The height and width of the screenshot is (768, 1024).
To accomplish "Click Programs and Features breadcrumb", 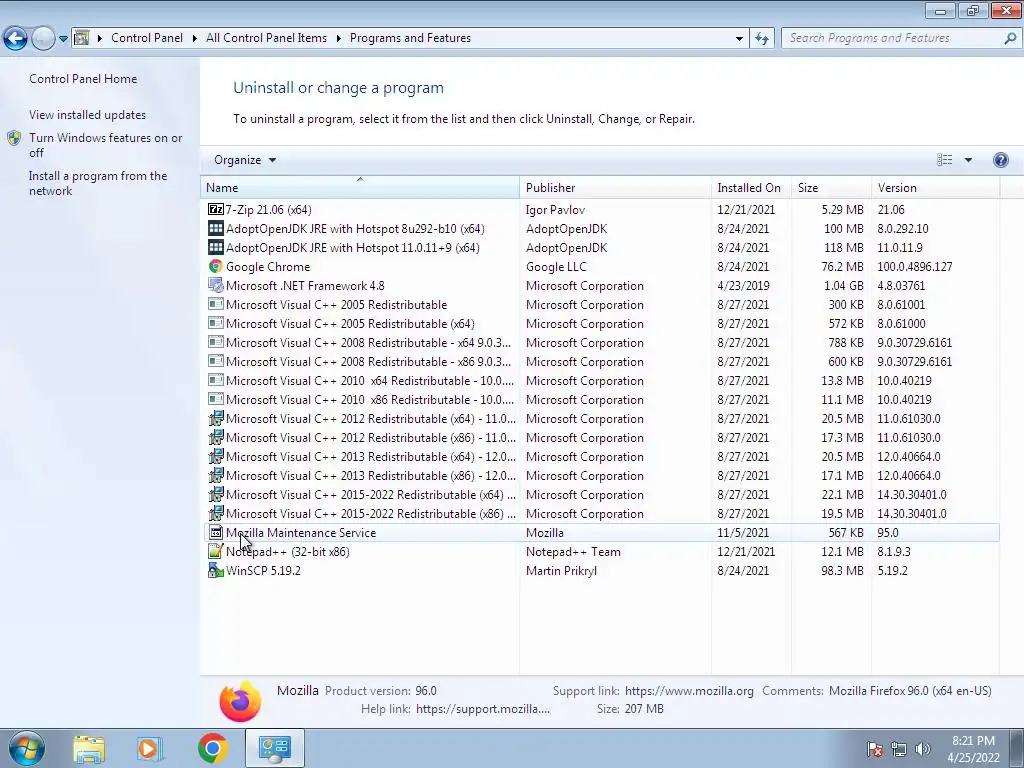I will (x=410, y=38).
